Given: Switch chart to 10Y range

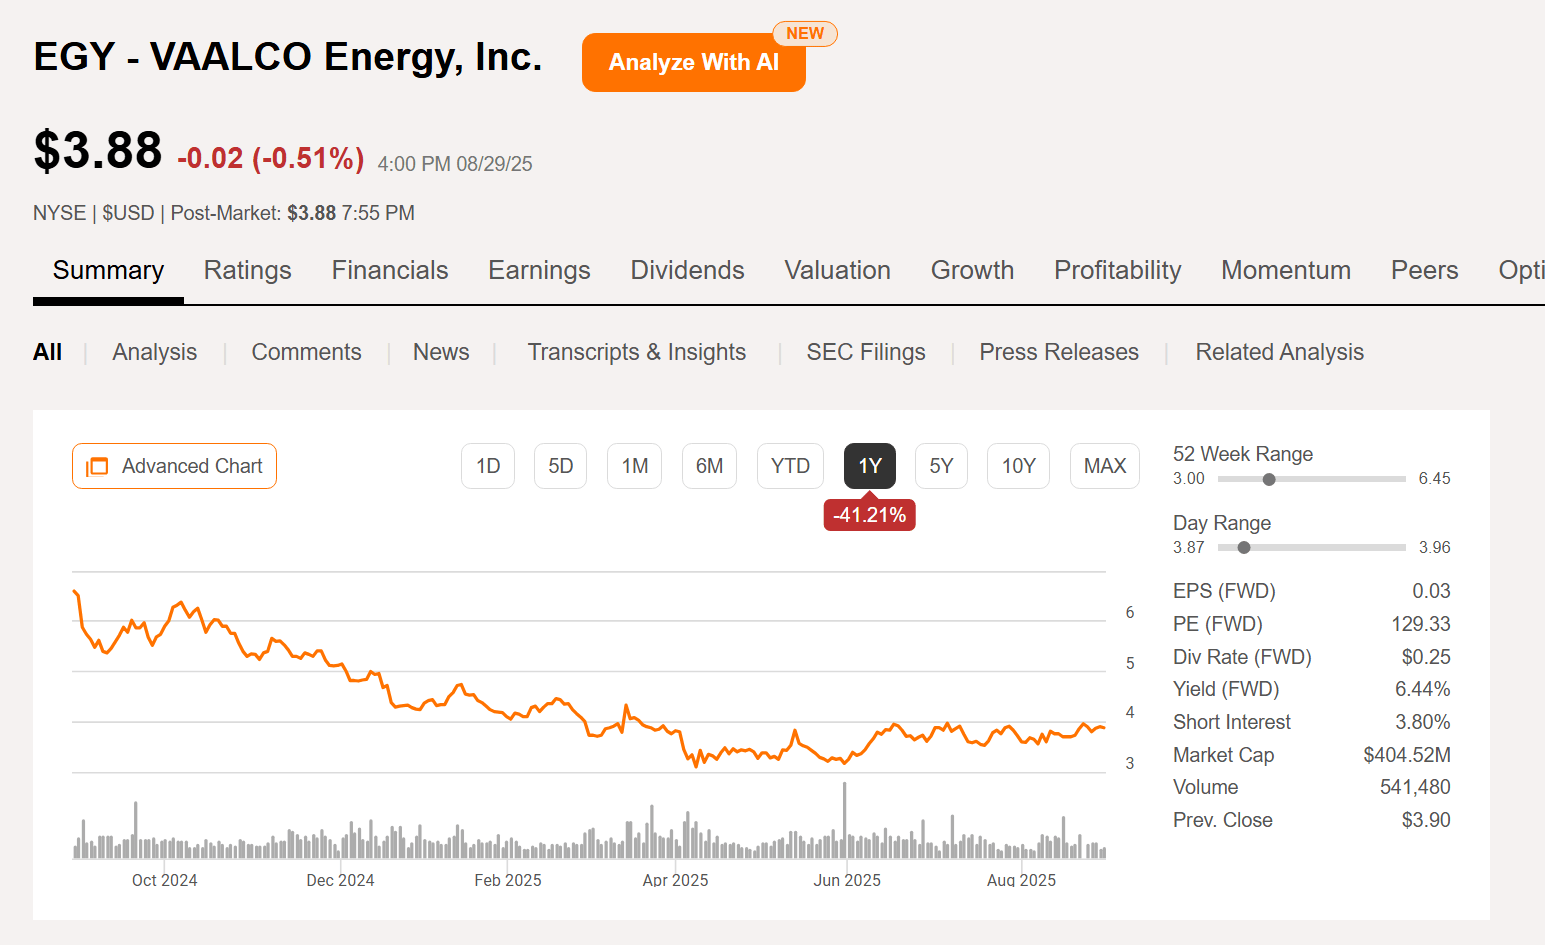Looking at the screenshot, I should pos(1018,466).
